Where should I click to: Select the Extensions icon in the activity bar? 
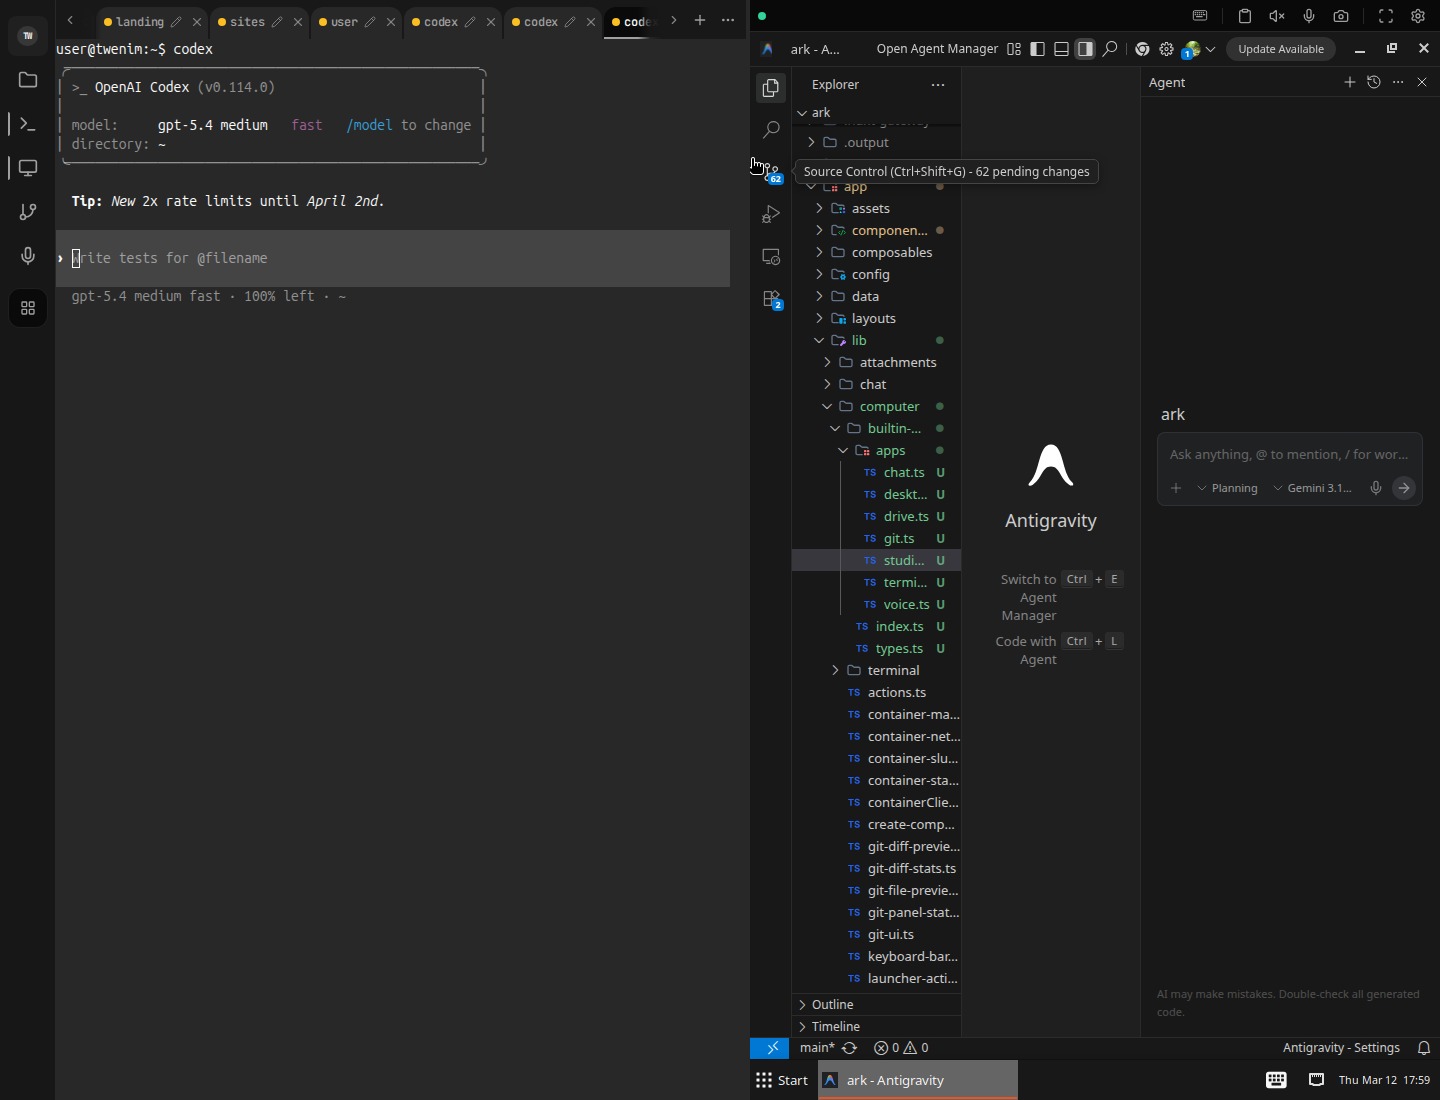(x=772, y=299)
